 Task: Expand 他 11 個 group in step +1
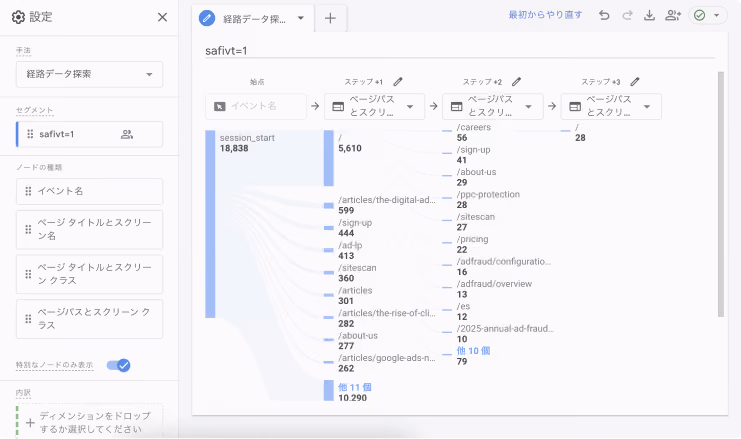[x=354, y=387]
